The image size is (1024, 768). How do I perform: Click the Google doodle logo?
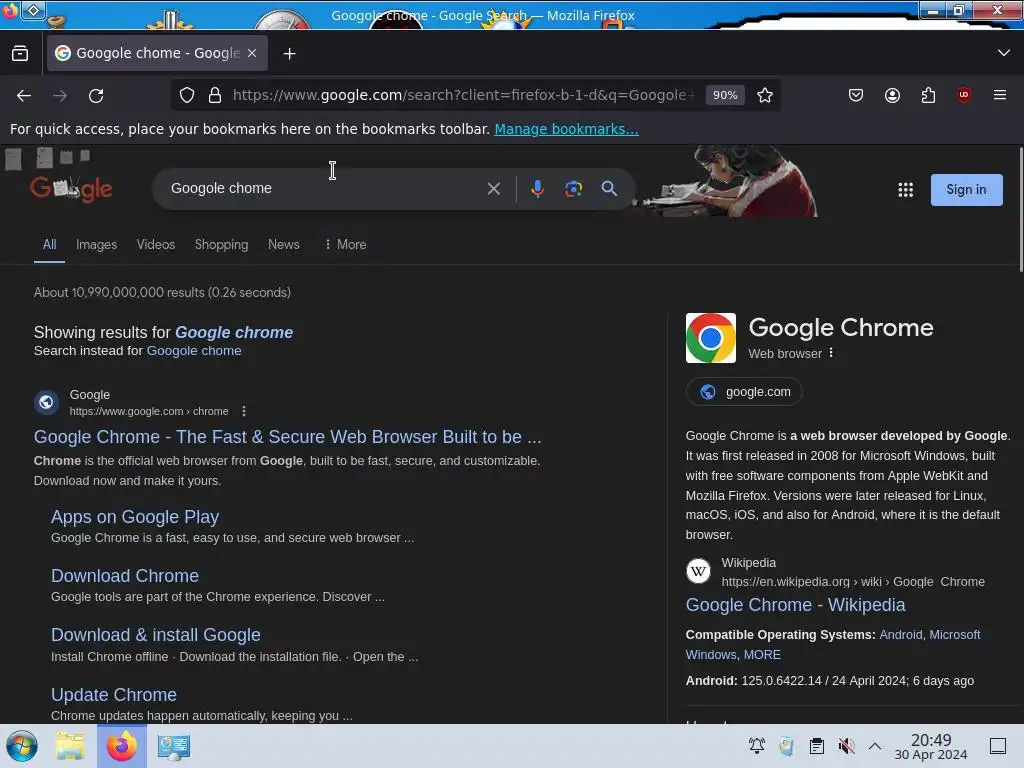pyautogui.click(x=71, y=188)
